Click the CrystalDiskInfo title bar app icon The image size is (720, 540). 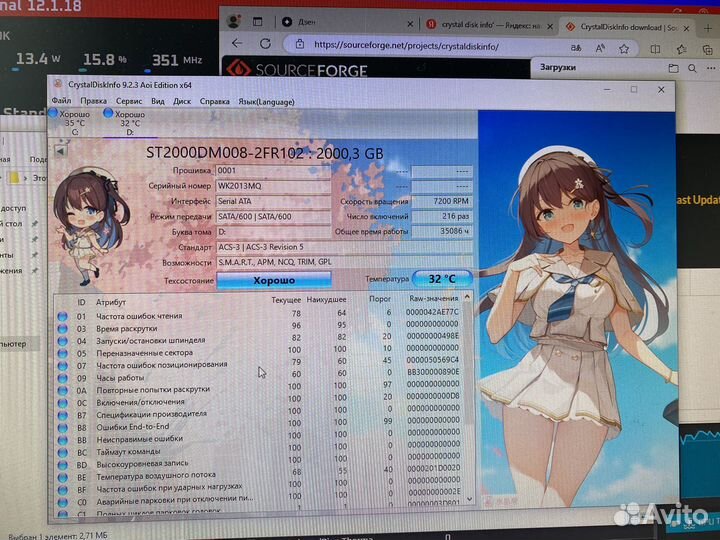[55, 87]
